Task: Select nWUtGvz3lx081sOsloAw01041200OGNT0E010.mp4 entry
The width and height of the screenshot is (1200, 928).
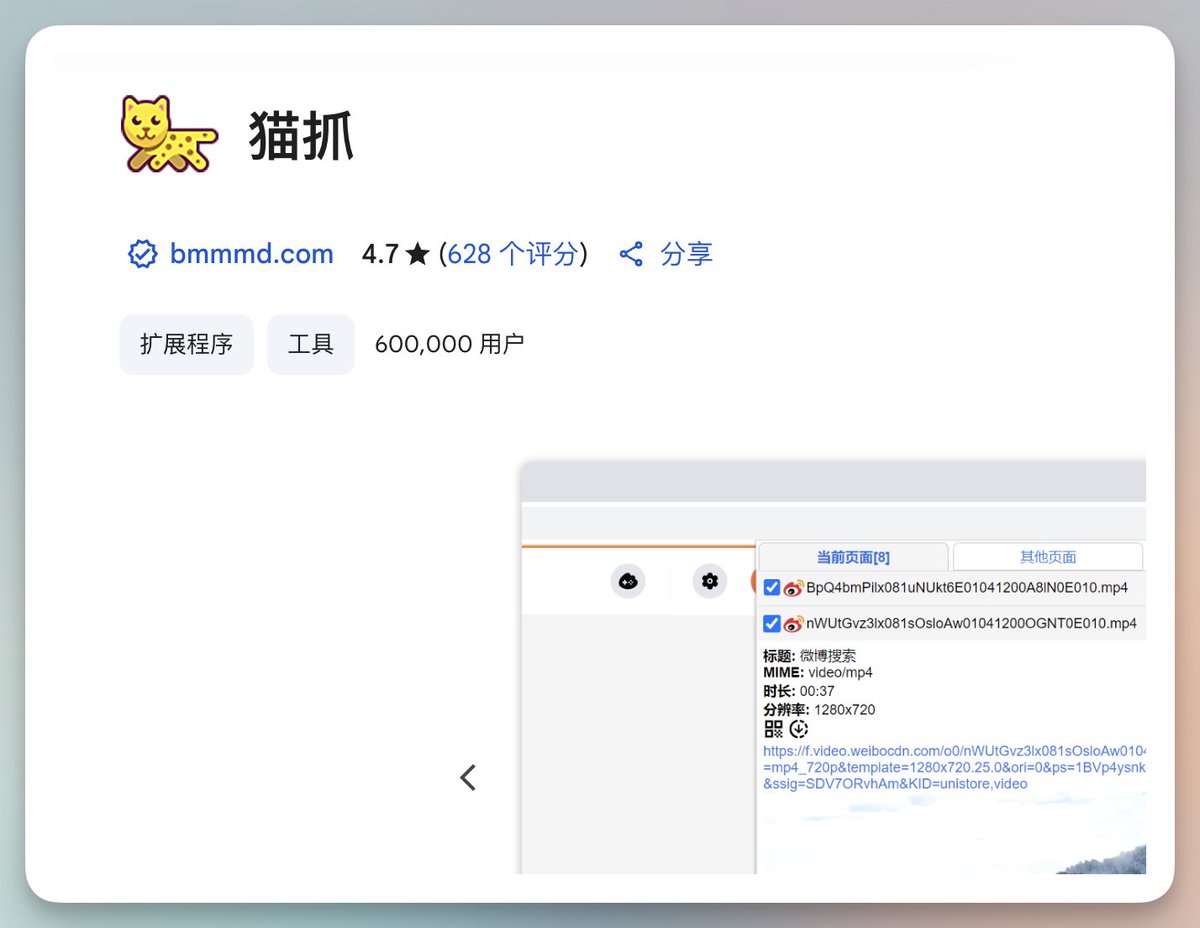Action: point(971,623)
